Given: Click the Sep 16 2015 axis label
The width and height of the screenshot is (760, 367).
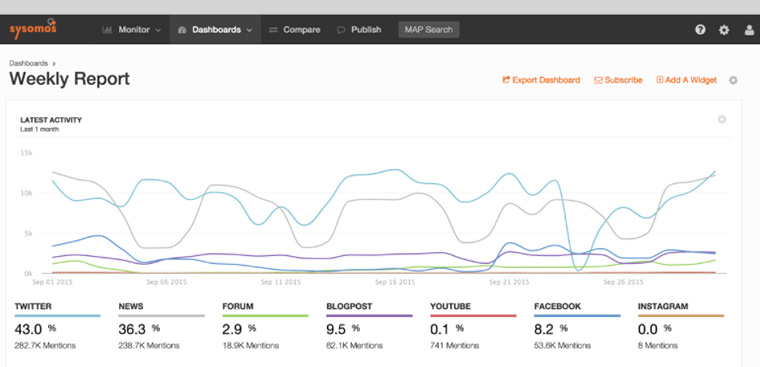Looking at the screenshot, I should point(395,281).
